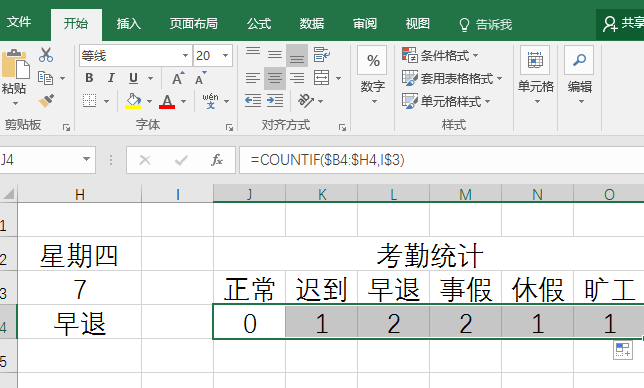Viewport: 644px width, 388px height.
Task: Switch to the Review (审阅) tab
Action: tap(365, 24)
